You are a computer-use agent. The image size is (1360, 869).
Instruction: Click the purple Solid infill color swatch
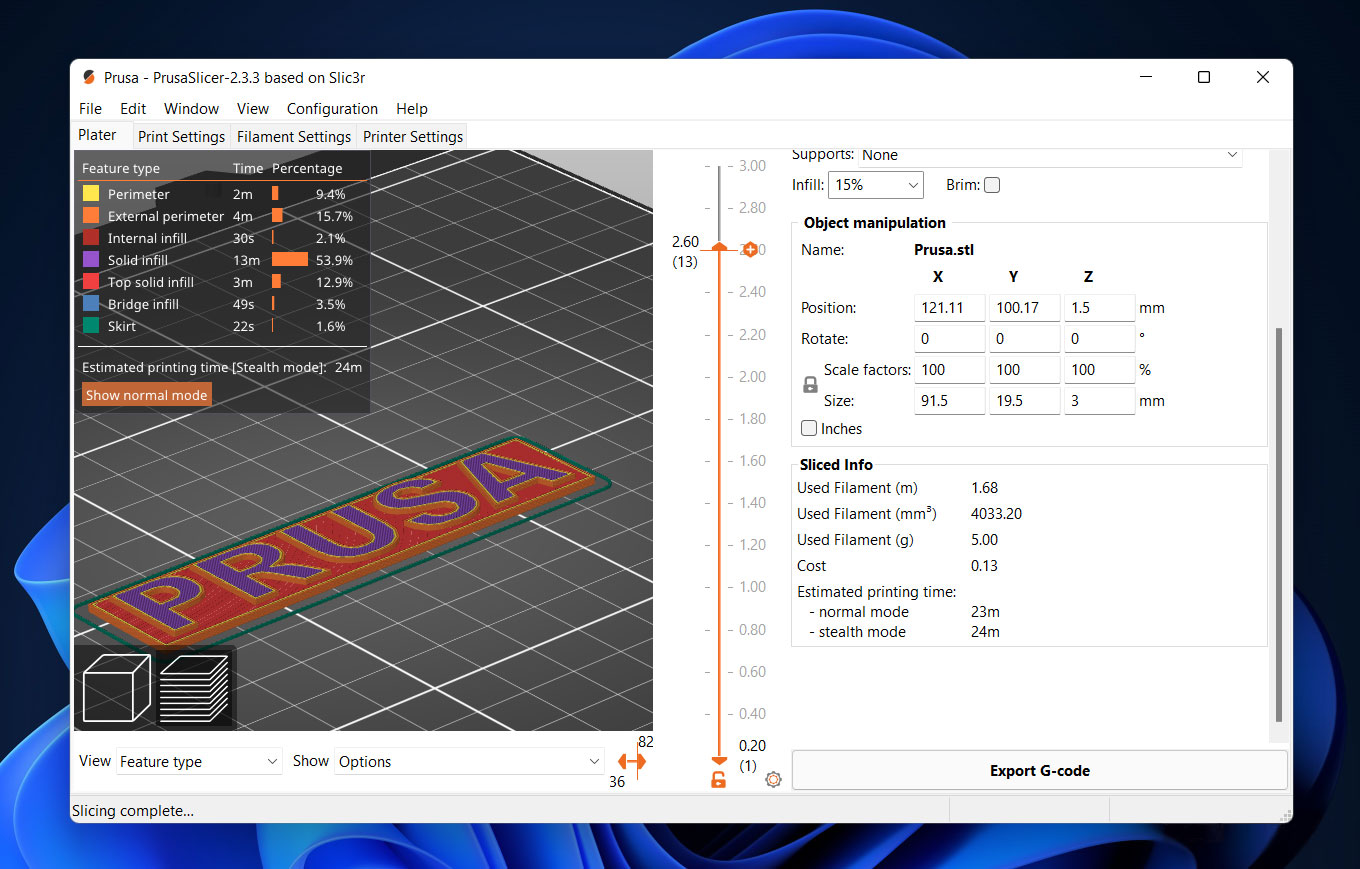(91, 260)
